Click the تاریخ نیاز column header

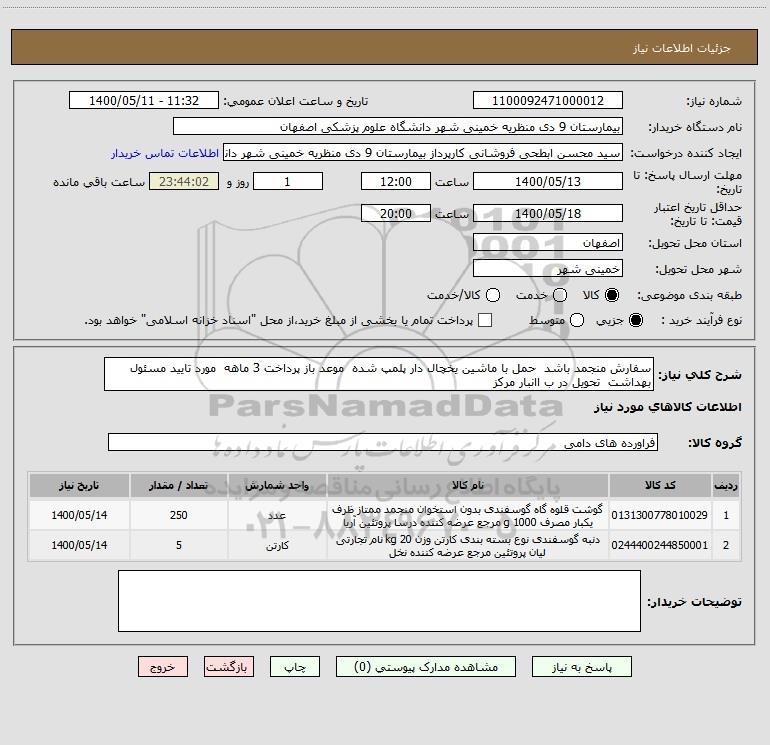tap(79, 485)
